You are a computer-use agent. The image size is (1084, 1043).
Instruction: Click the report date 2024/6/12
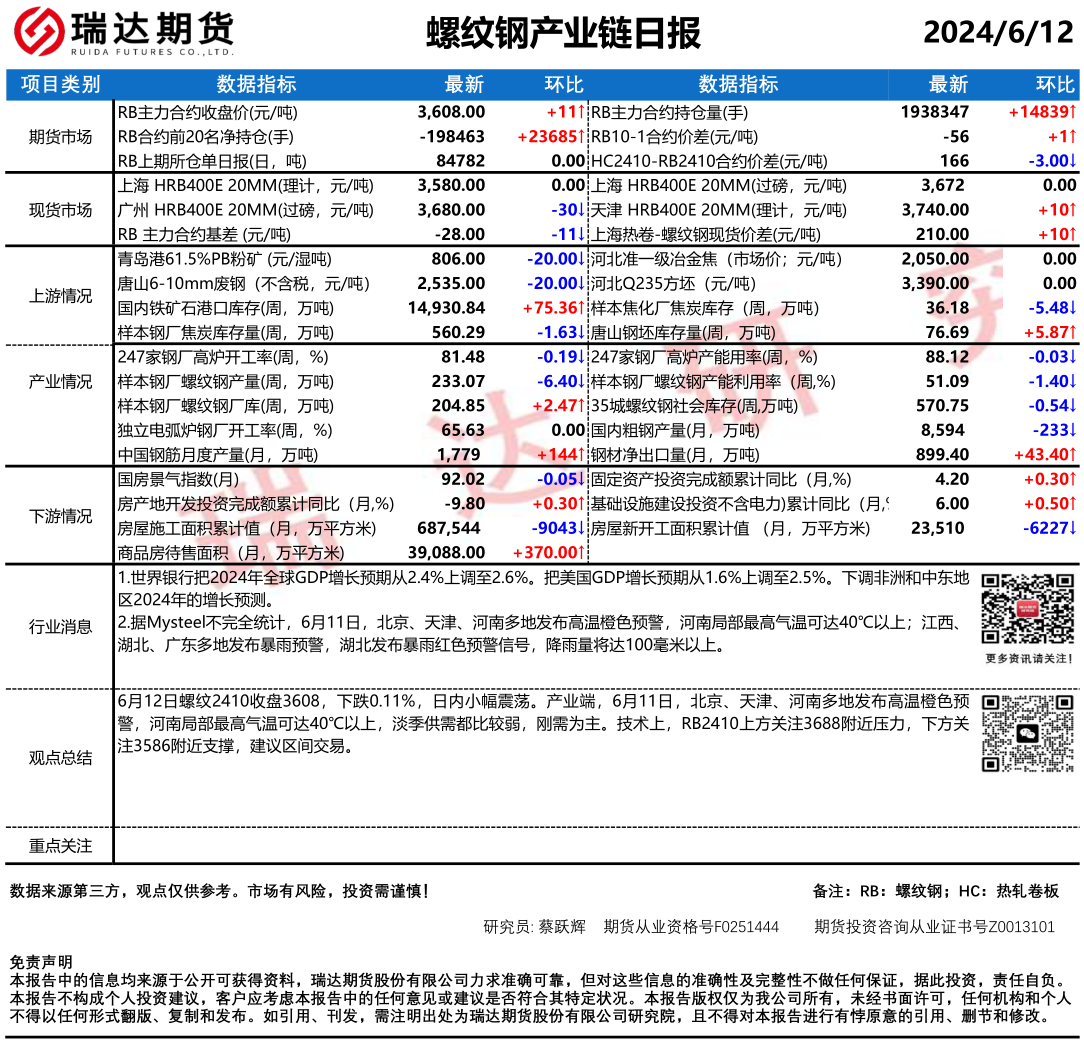pyautogui.click(x=997, y=33)
